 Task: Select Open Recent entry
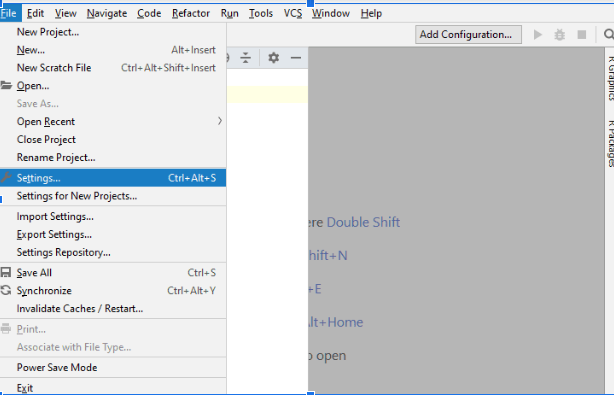pyautogui.click(x=113, y=121)
